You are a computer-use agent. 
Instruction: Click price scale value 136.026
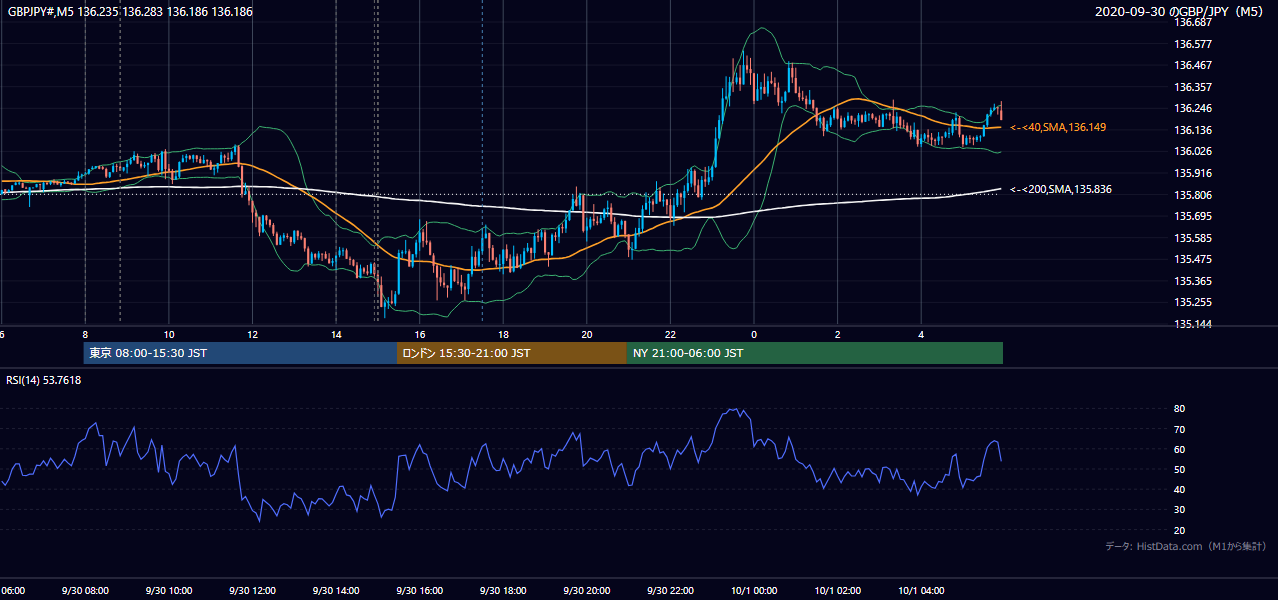(x=1192, y=151)
